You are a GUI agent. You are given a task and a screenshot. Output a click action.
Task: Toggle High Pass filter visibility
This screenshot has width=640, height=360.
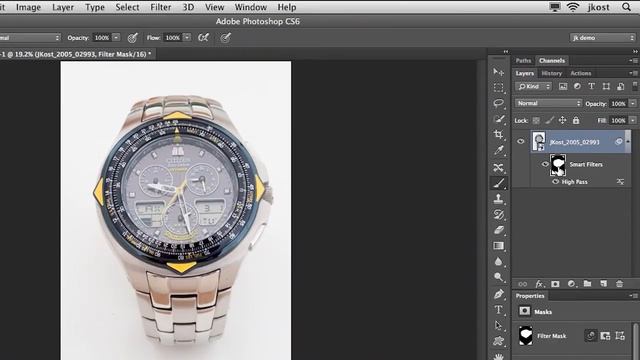(x=556, y=182)
